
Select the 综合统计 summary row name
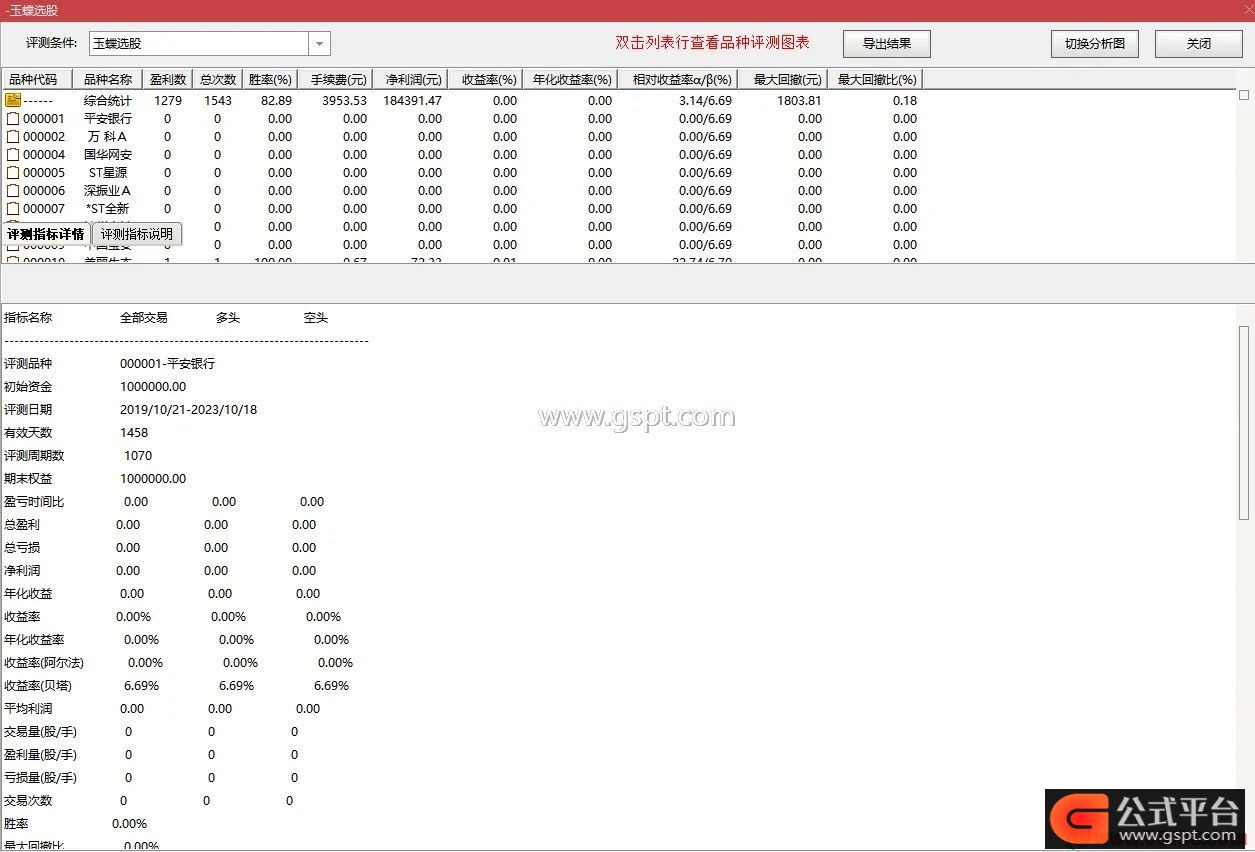107,100
